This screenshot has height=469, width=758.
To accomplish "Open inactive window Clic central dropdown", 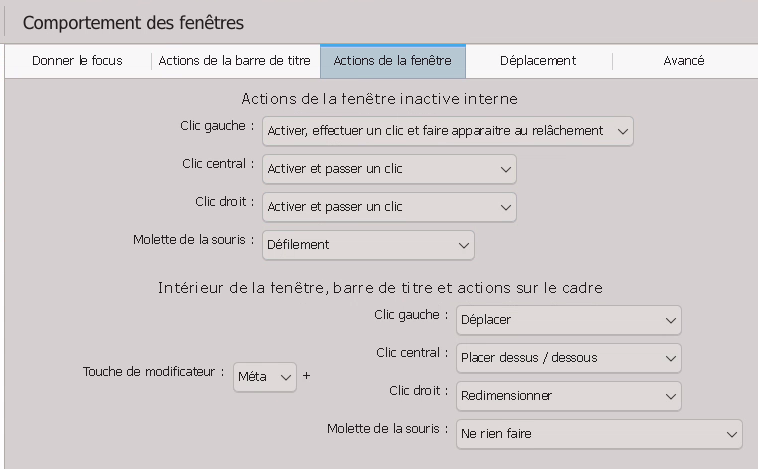I will click(389, 169).
